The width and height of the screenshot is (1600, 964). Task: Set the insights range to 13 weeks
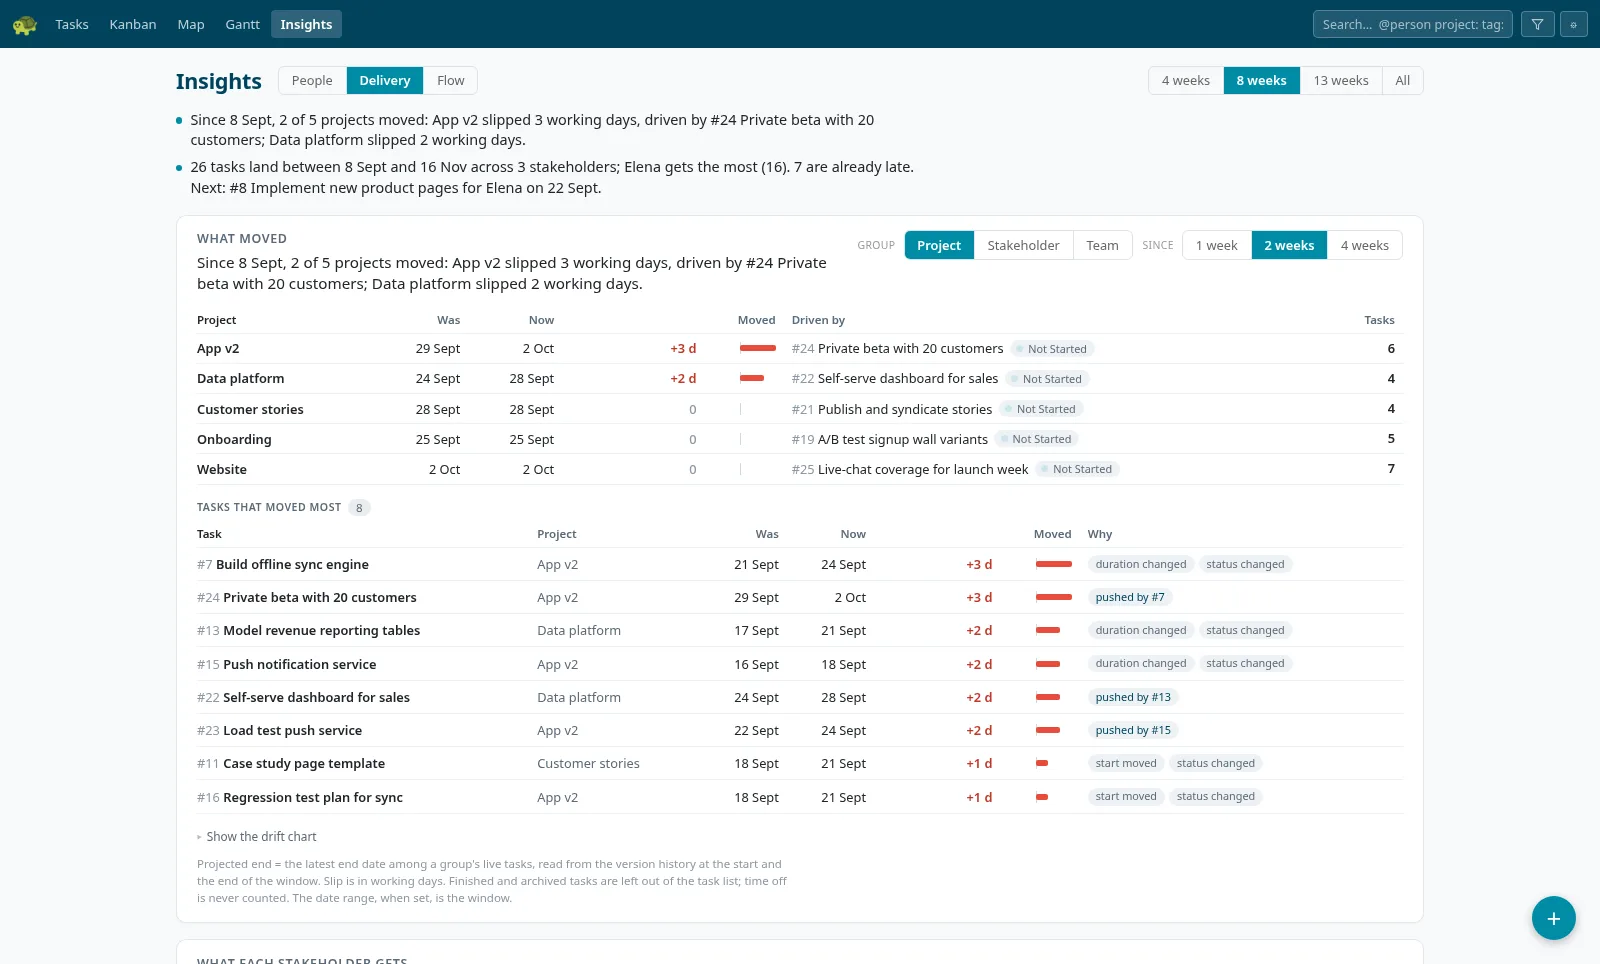click(x=1341, y=80)
